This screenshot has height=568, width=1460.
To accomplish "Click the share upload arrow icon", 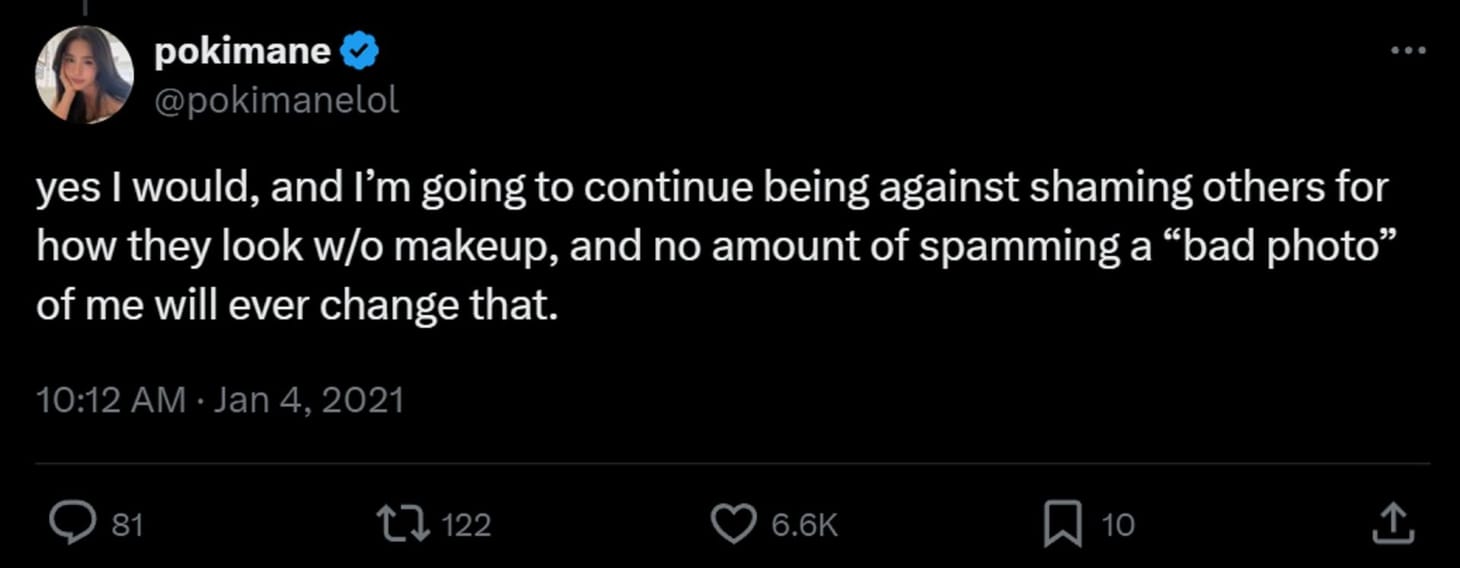I will (1393, 524).
